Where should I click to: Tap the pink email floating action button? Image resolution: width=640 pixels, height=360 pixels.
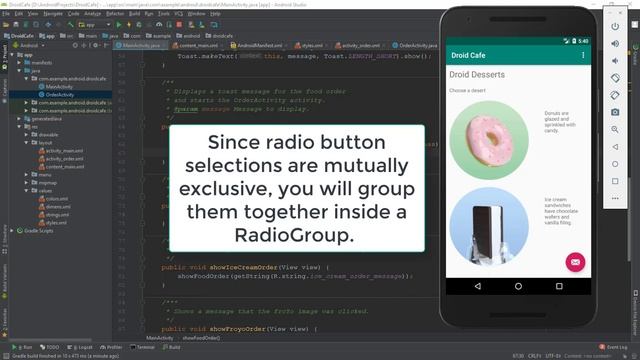575,262
